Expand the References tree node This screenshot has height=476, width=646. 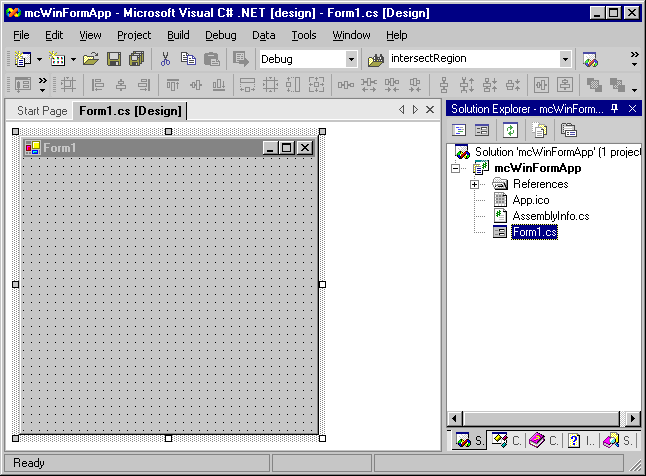point(475,184)
